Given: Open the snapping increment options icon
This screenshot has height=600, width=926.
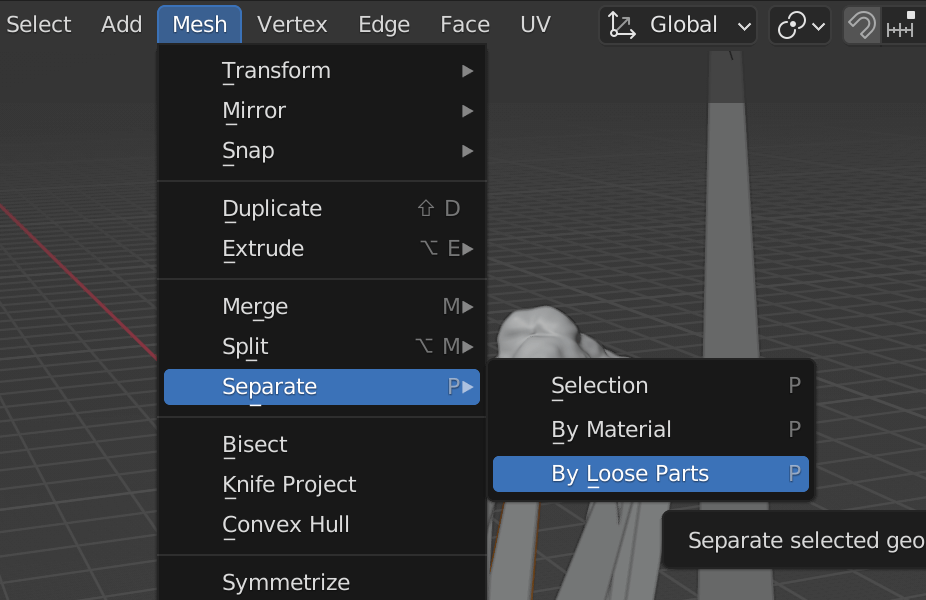Looking at the screenshot, I should click(x=903, y=25).
